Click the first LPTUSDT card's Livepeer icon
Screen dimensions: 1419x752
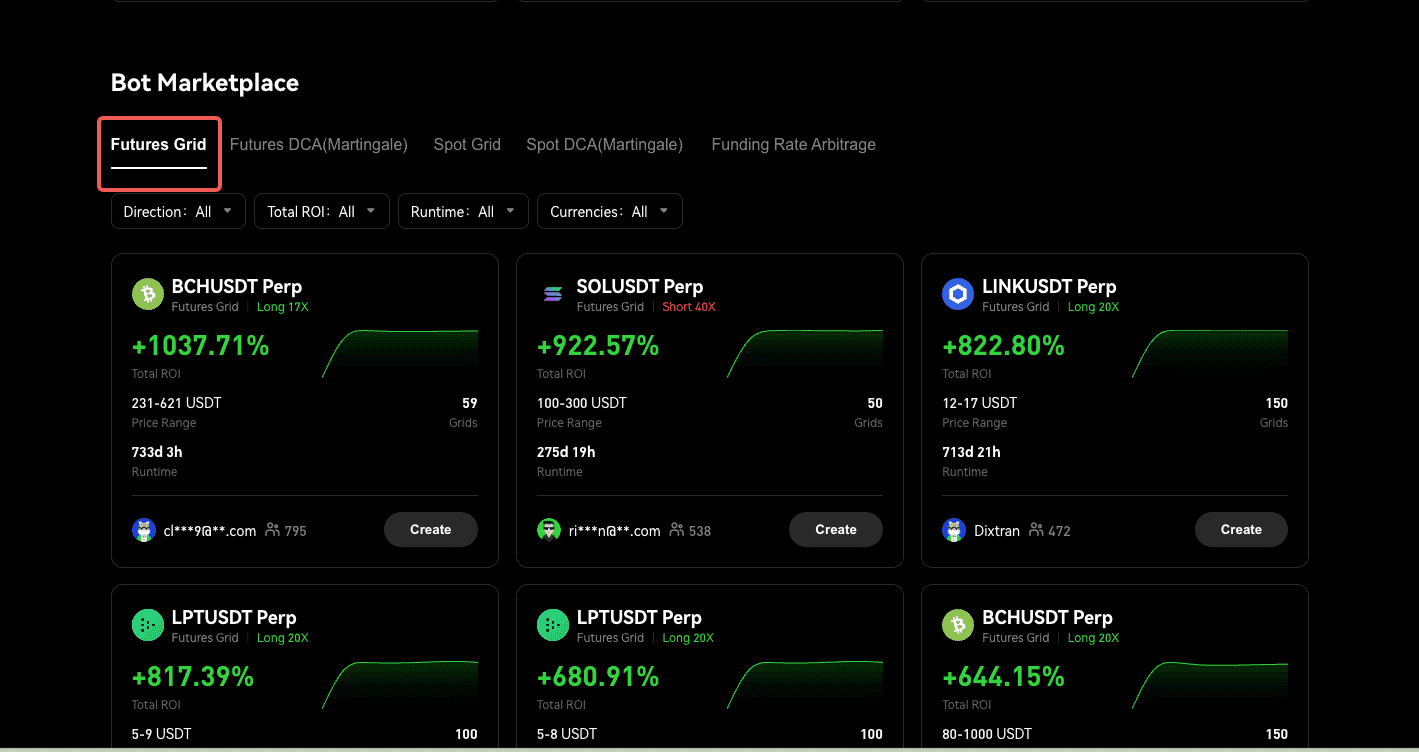click(x=147, y=625)
